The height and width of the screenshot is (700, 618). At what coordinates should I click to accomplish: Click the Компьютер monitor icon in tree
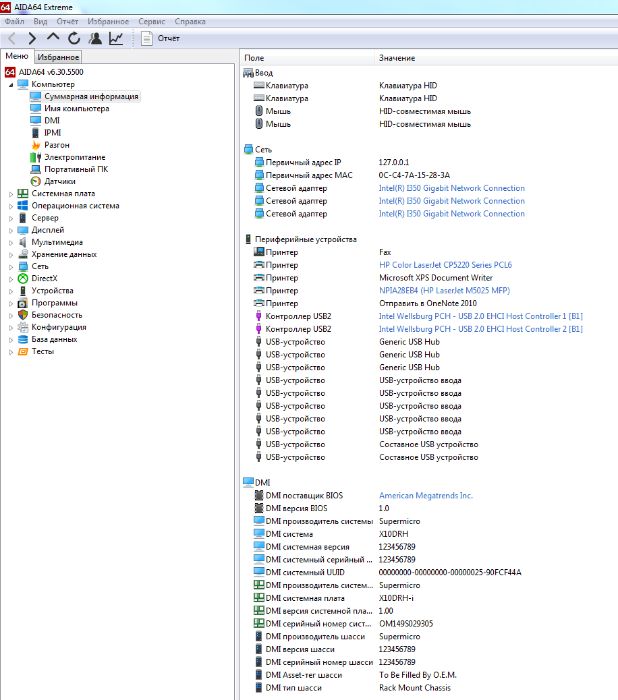[x=23, y=84]
